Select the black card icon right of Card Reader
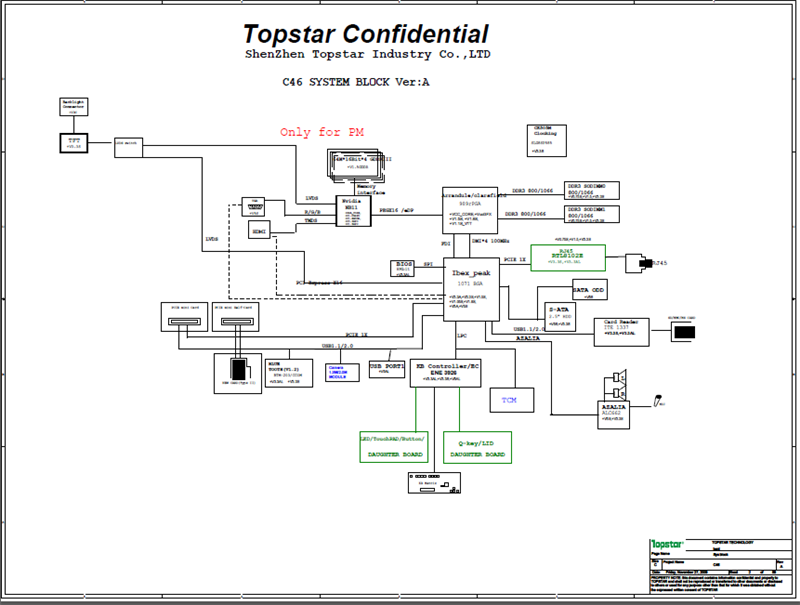 [686, 331]
